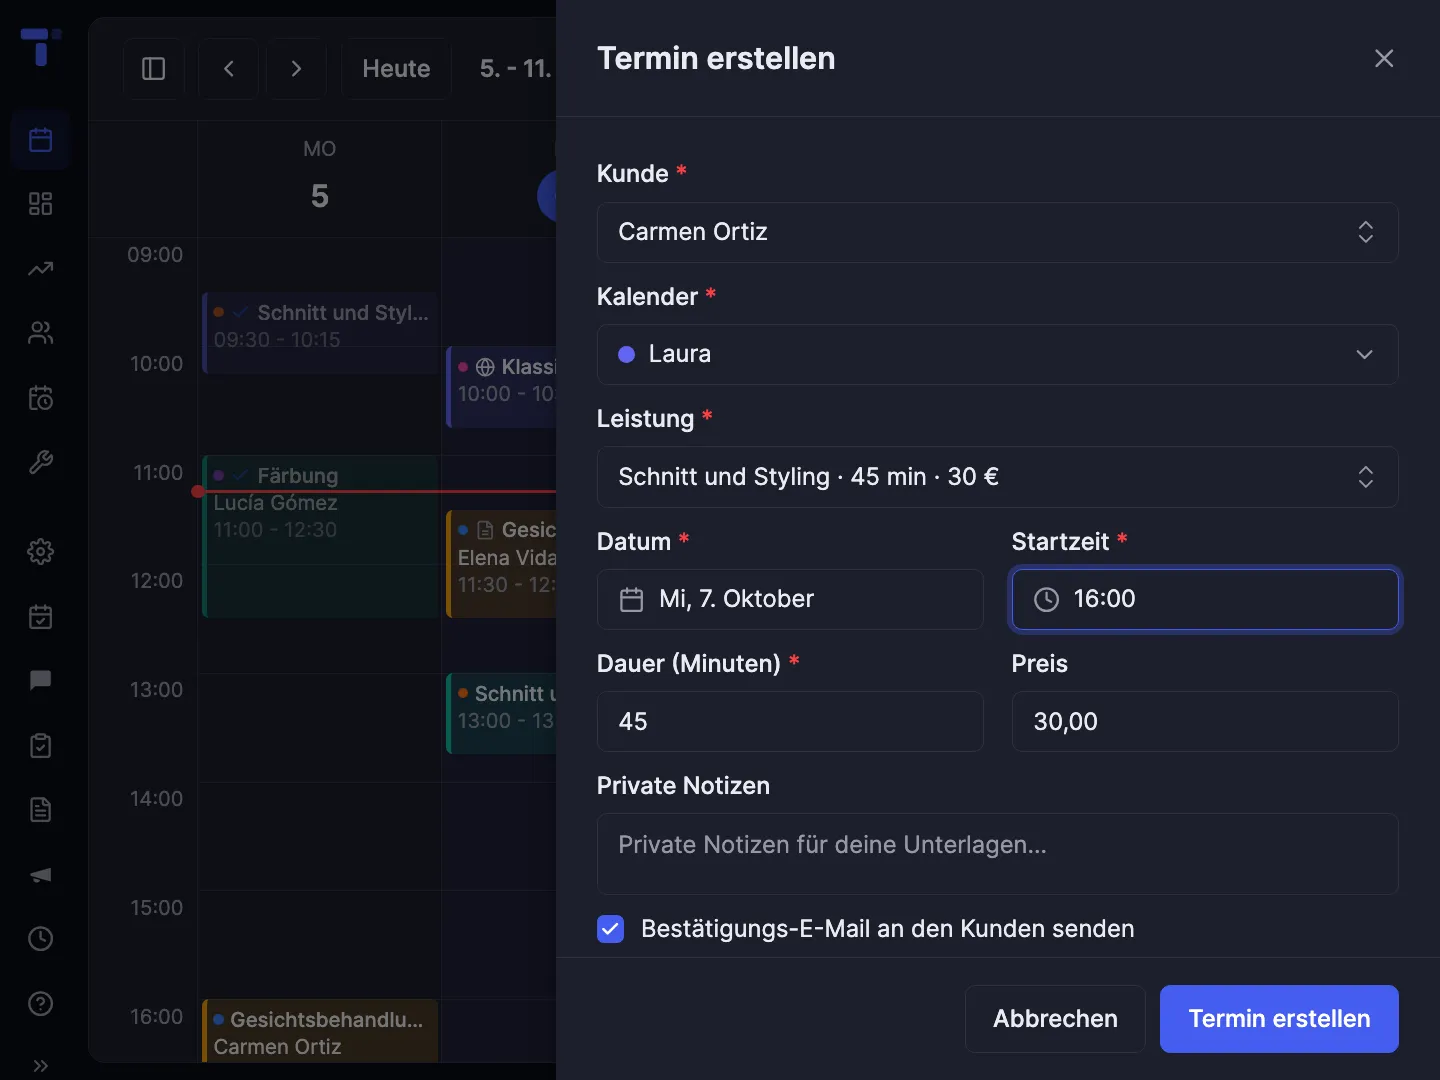Click the Preis field showing 30,00
The height and width of the screenshot is (1080, 1440).
coord(1205,721)
